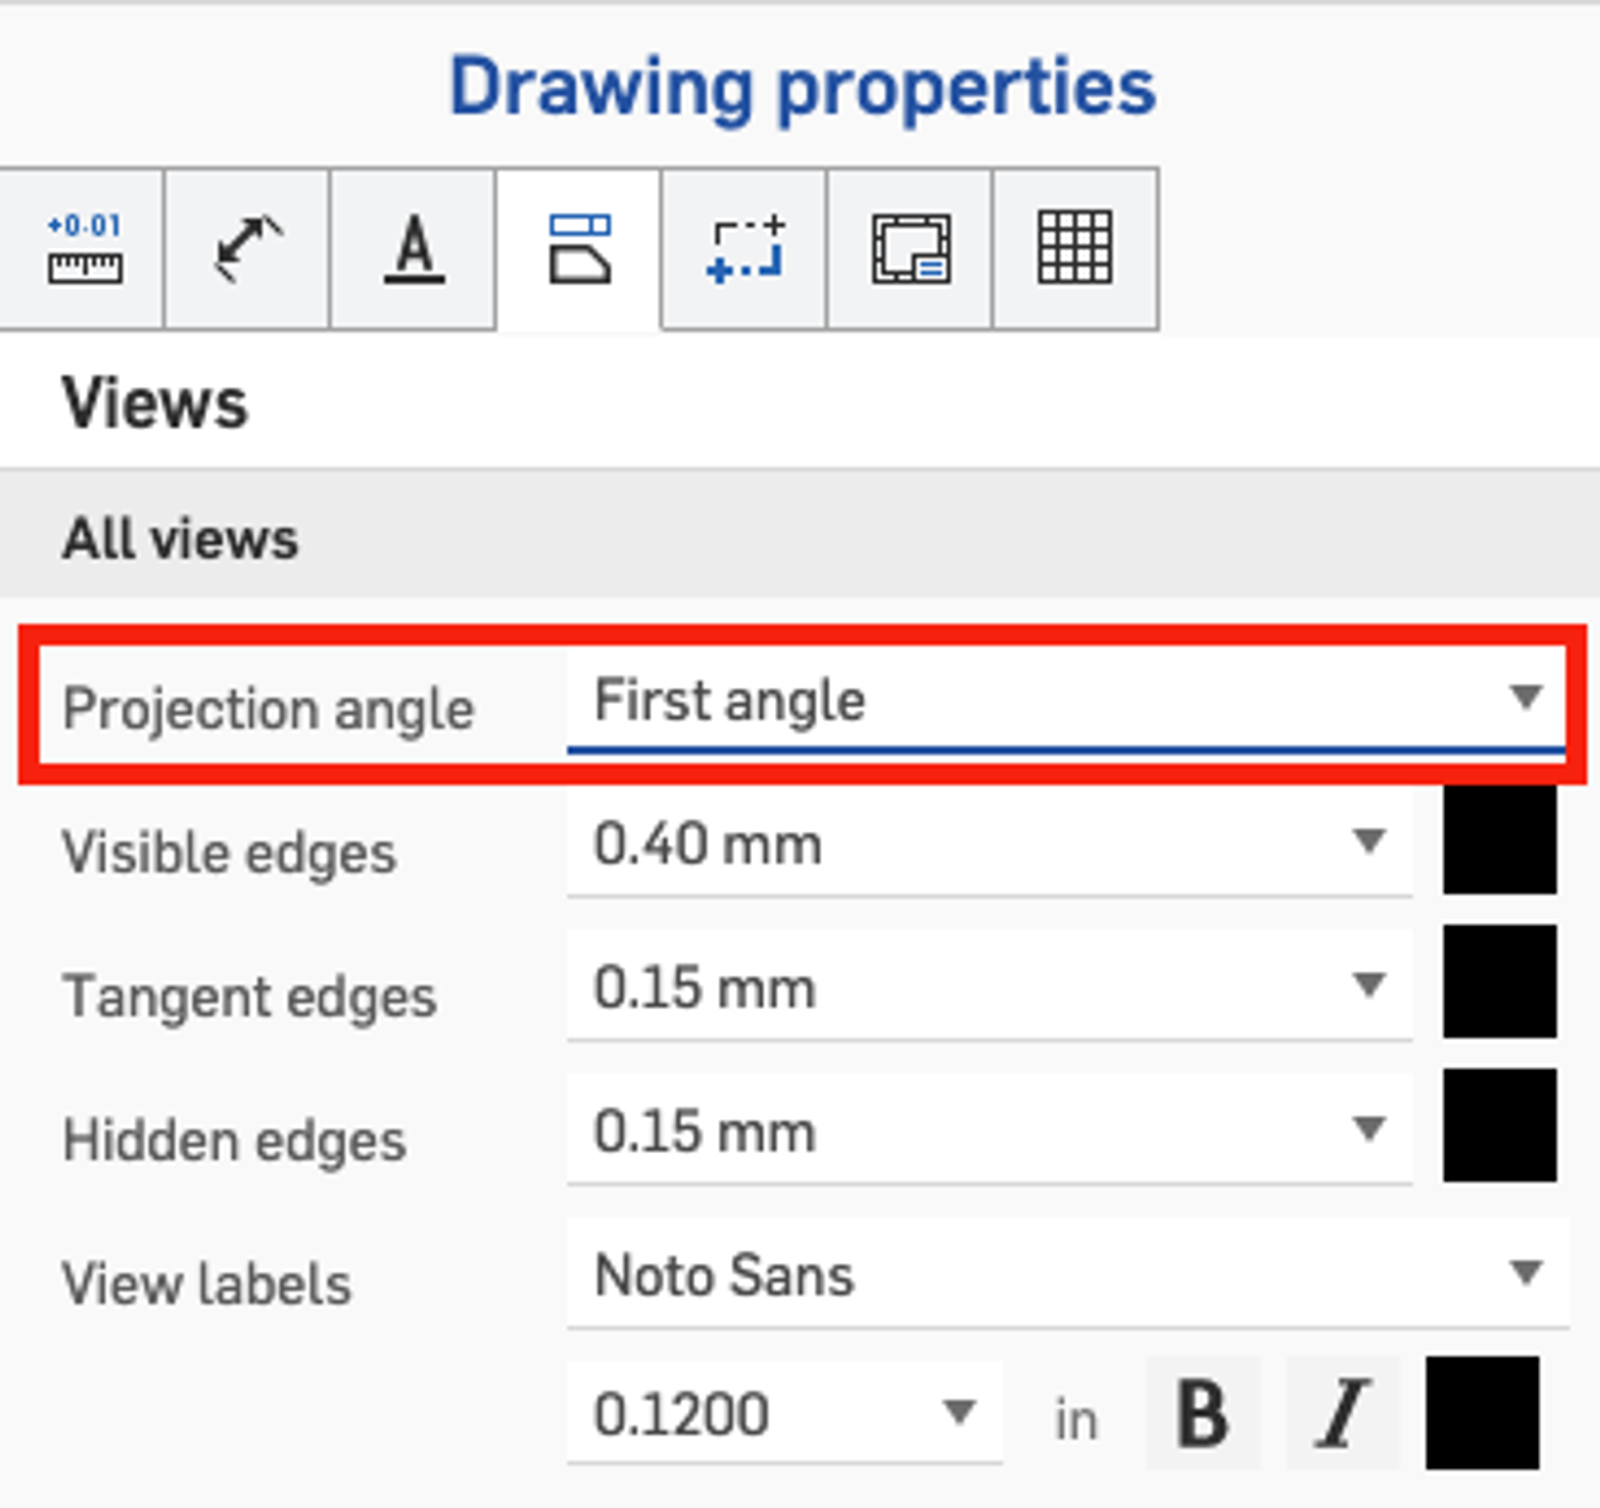The image size is (1600, 1508).
Task: Click the Visible edges color swatch
Action: pyautogui.click(x=1499, y=839)
